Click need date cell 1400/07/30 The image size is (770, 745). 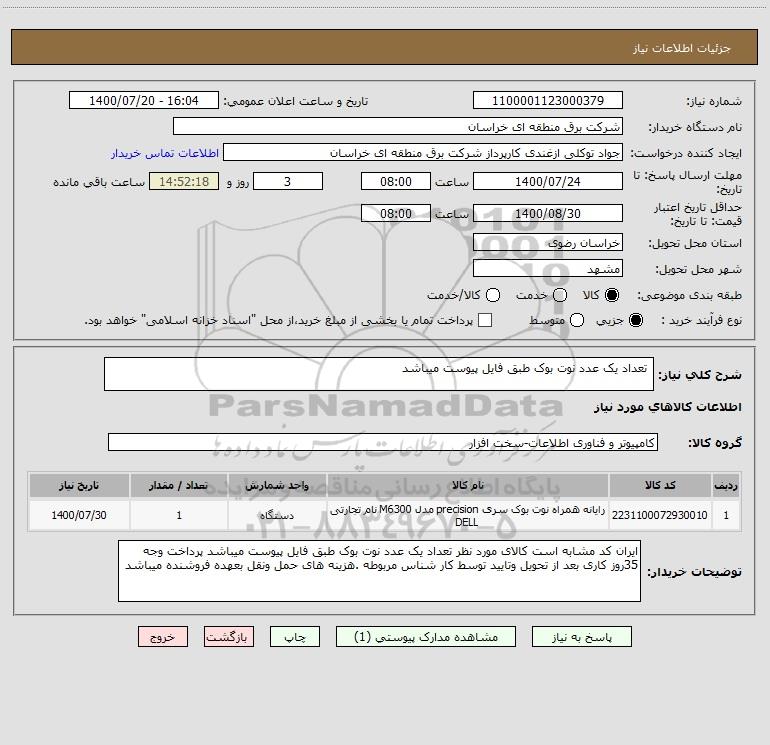[x=79, y=515]
